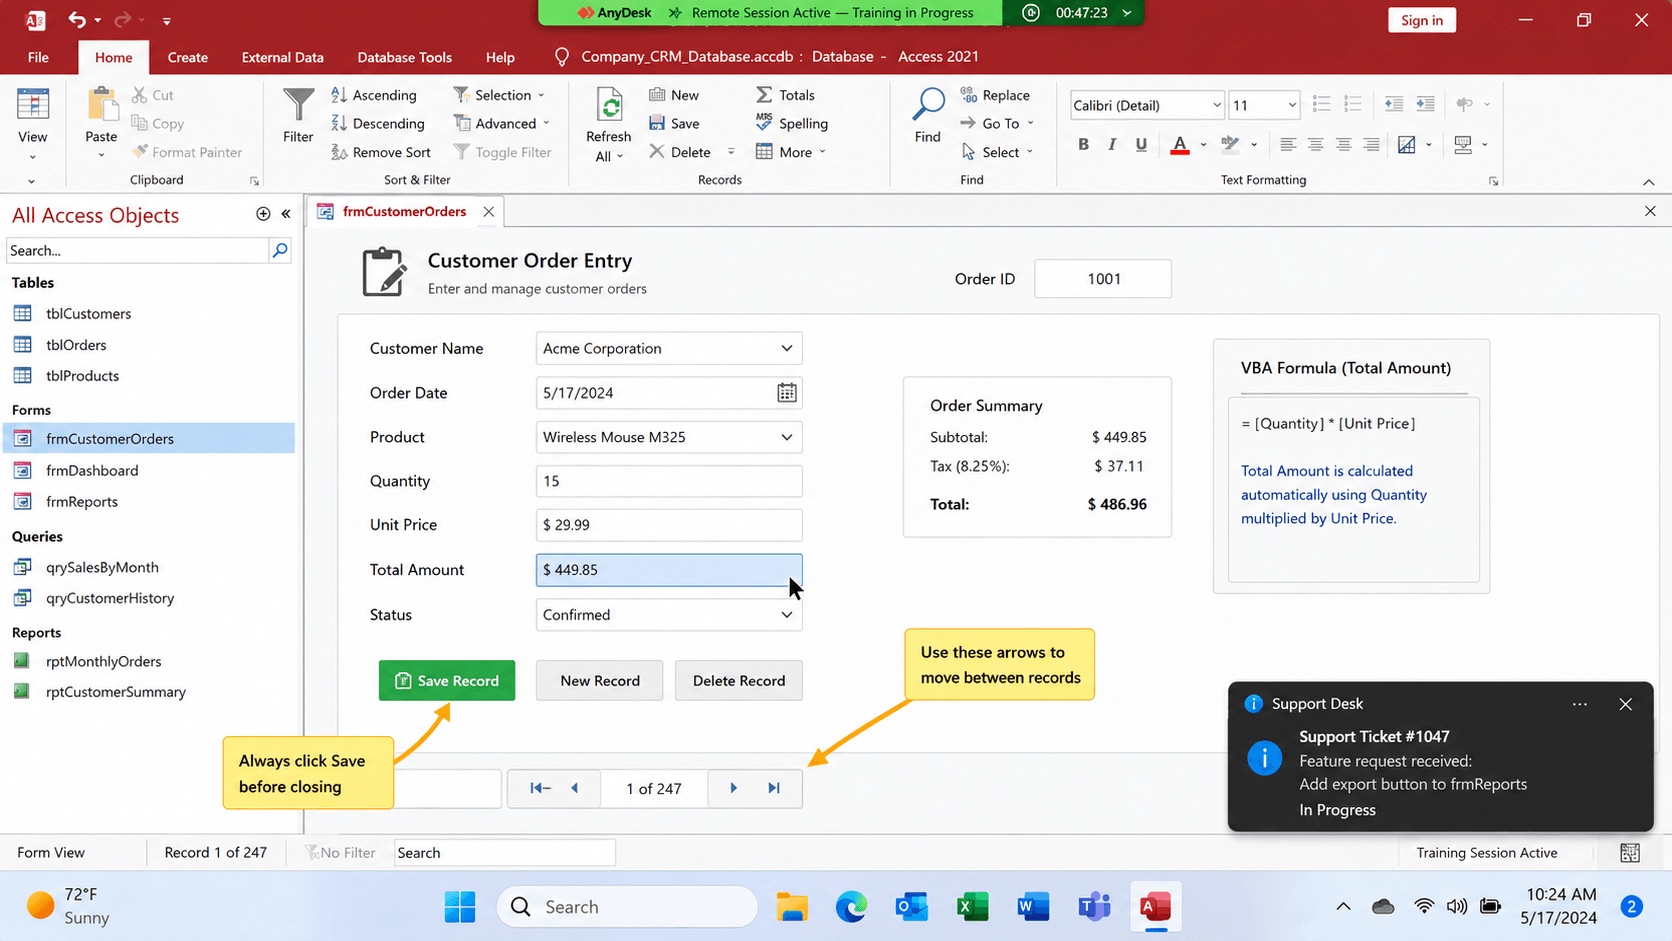Toggle Bold formatting
Viewport: 1672px width, 941px height.
(1083, 145)
